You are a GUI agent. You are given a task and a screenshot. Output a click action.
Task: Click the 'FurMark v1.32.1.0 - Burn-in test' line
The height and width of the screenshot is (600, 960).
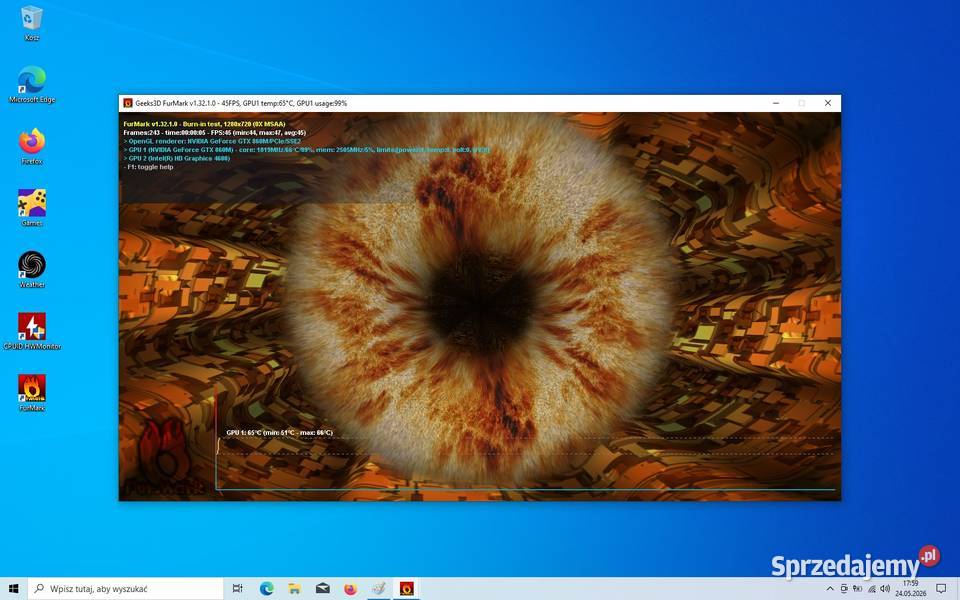coord(204,124)
